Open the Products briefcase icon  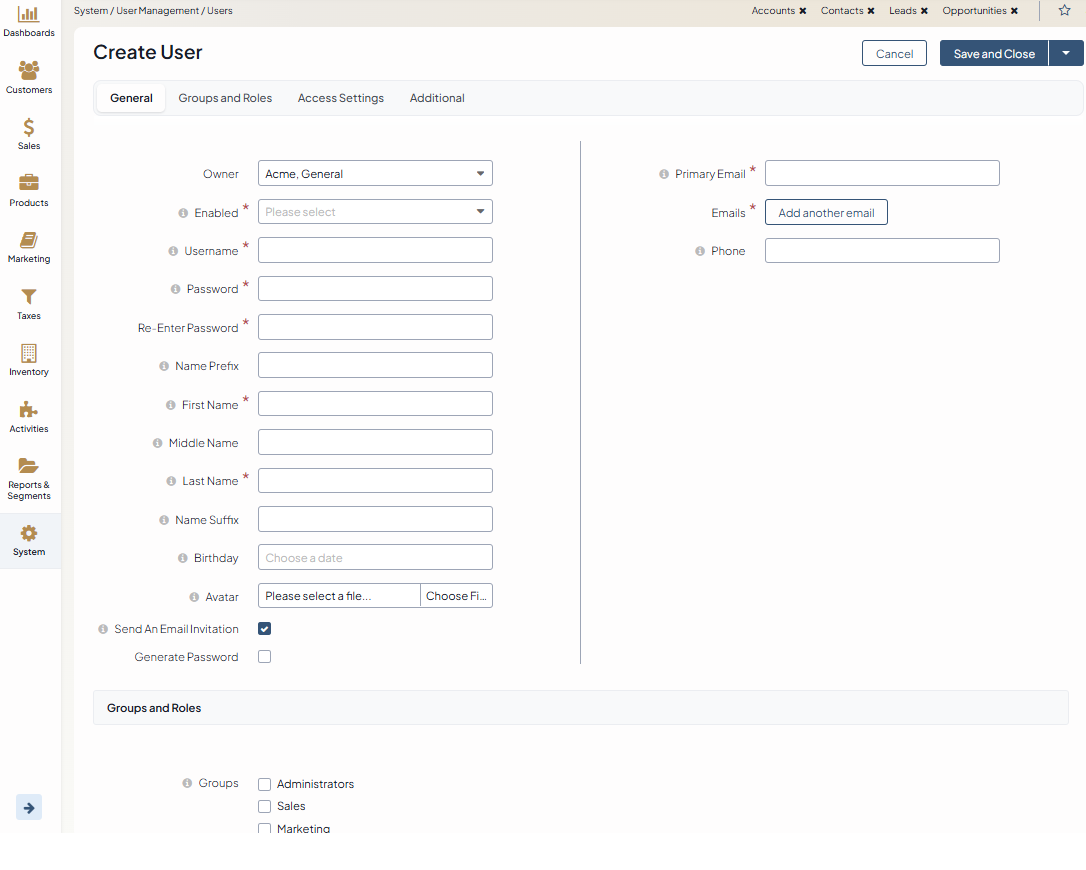point(29,183)
